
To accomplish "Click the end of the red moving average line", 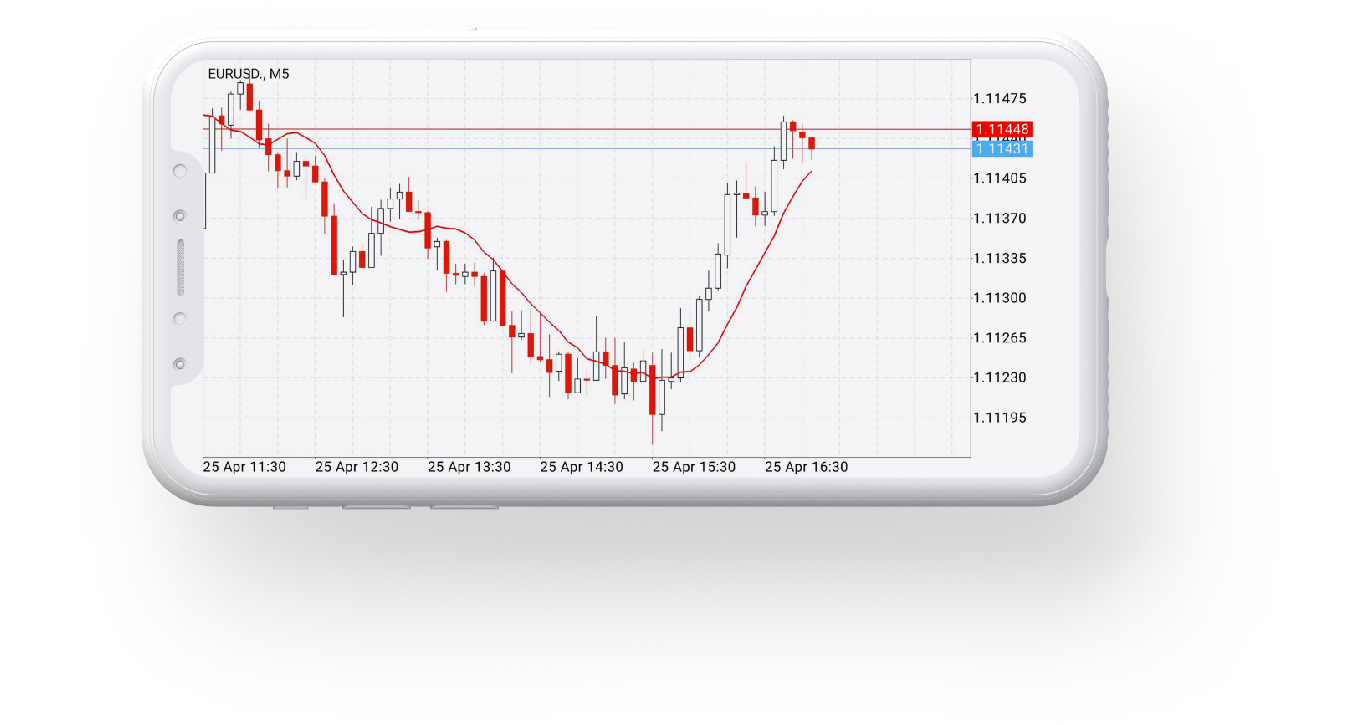I will [810, 172].
